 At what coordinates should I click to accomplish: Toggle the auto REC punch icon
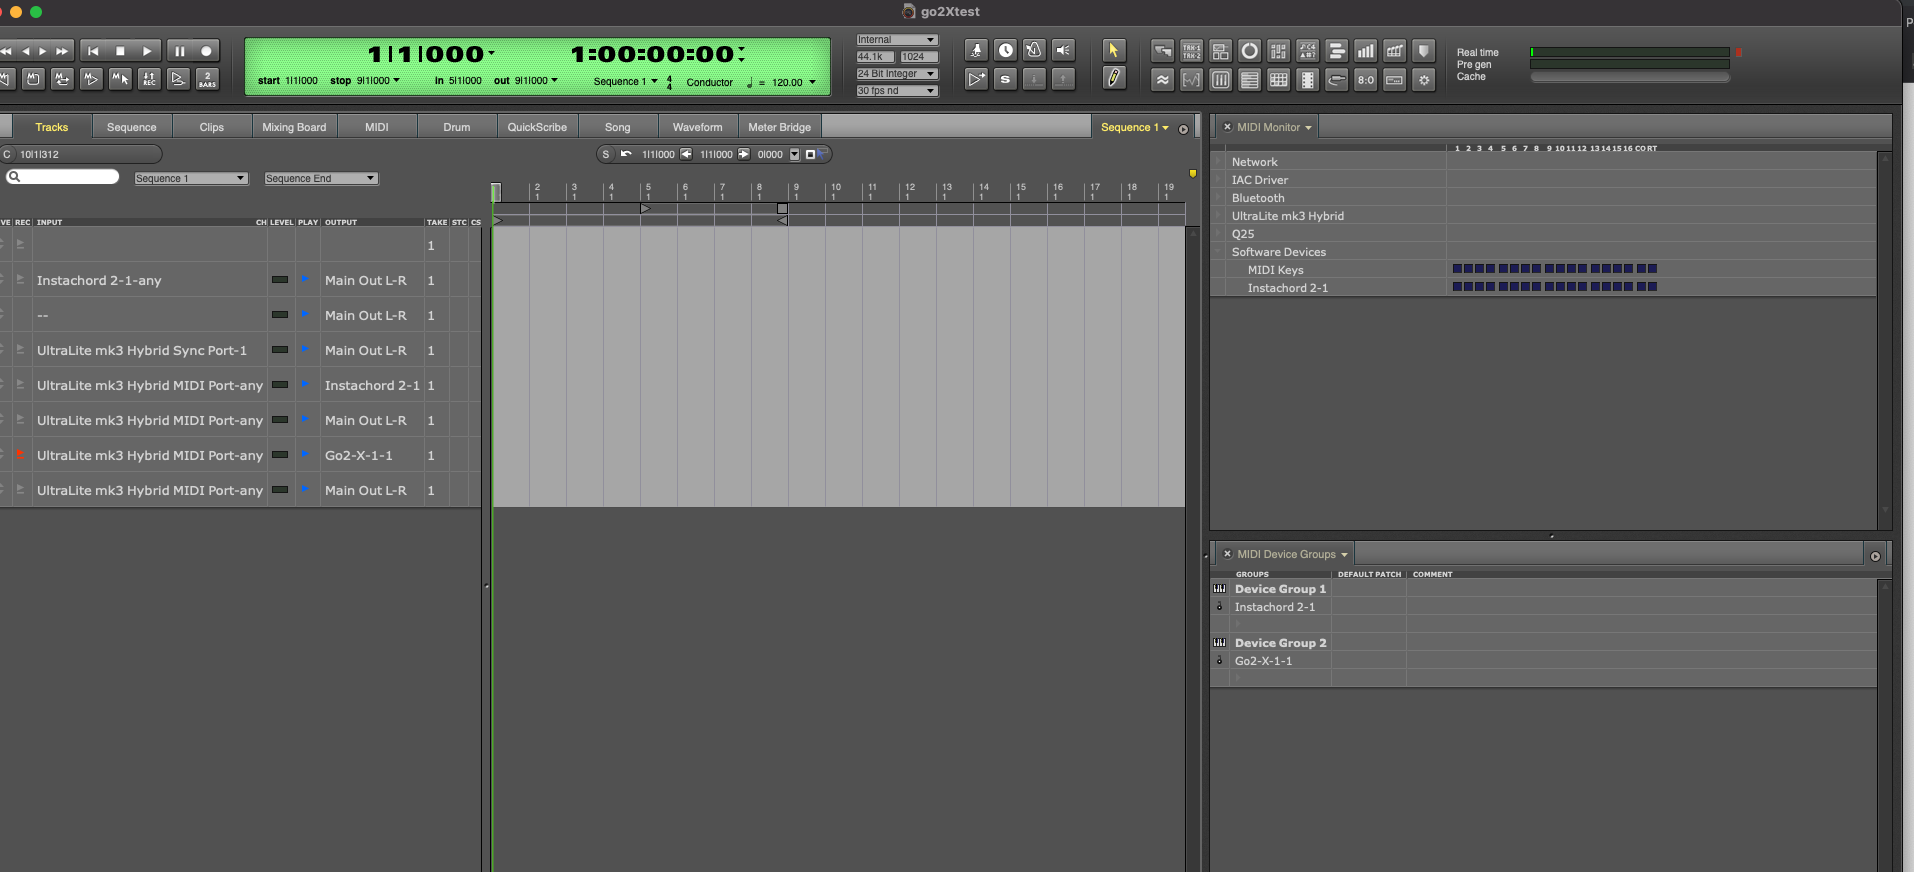pyautogui.click(x=149, y=79)
